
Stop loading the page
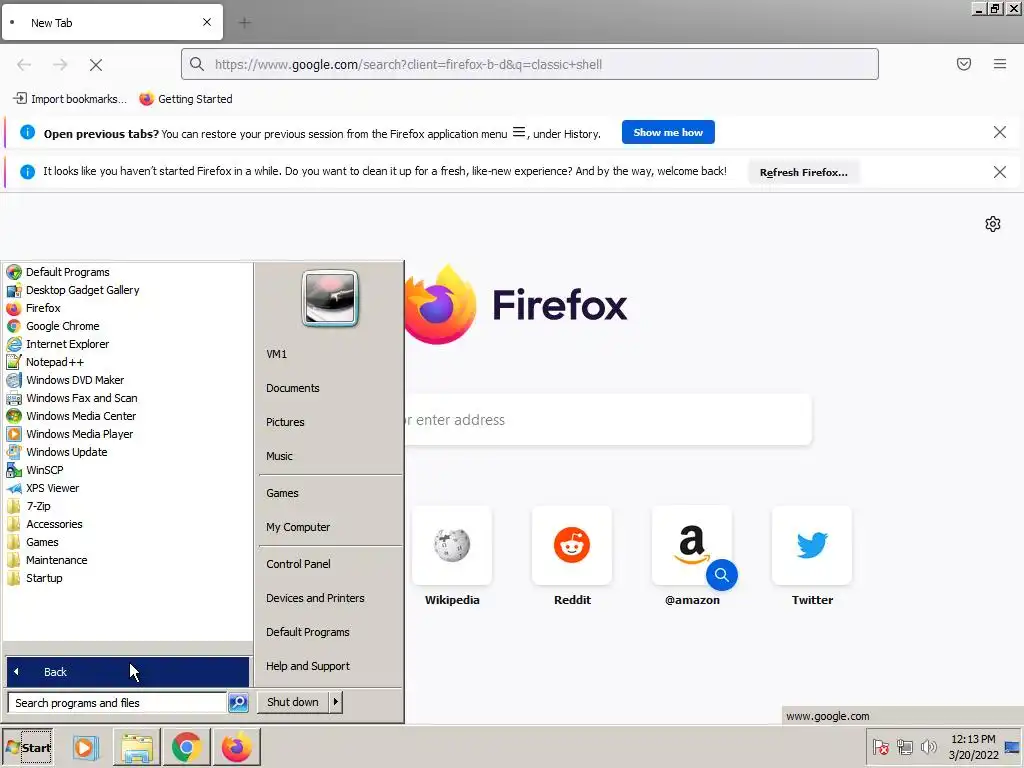pyautogui.click(x=96, y=65)
